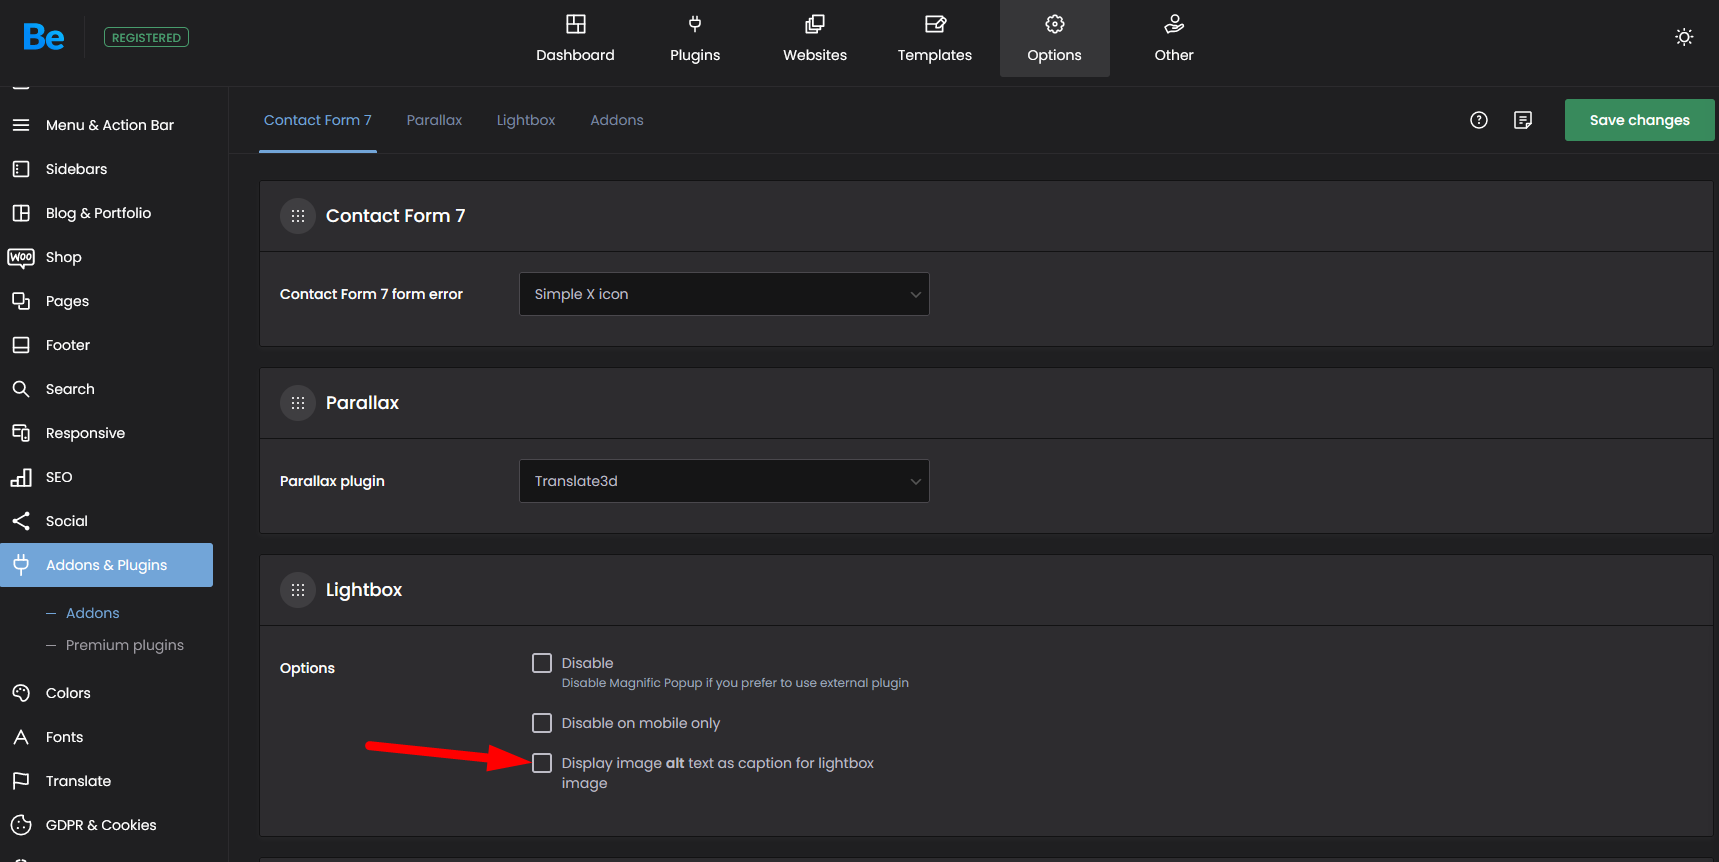Click the Templates edit icon
Viewport: 1719px width, 862px height.
coord(935,24)
